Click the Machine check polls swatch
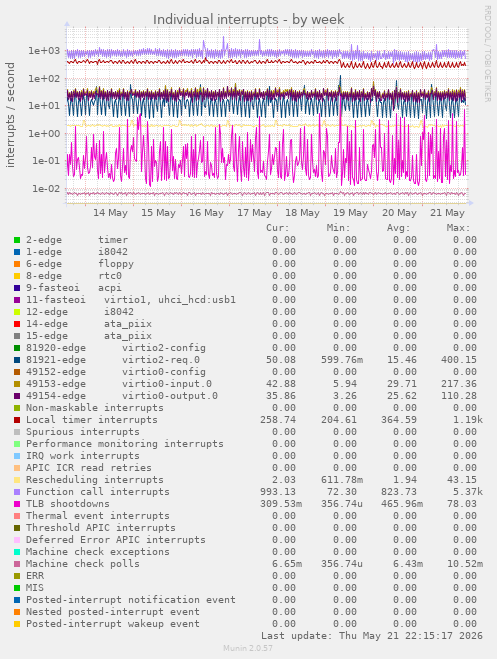 tap(17, 564)
